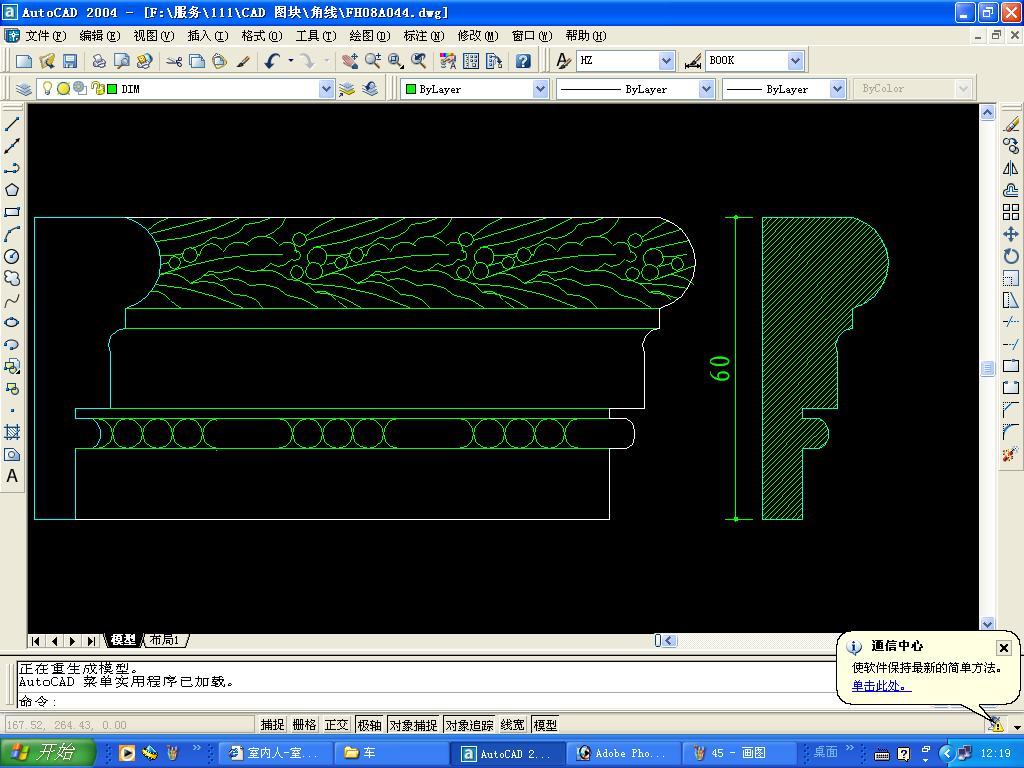Select the Line drawing tool
The height and width of the screenshot is (768, 1024).
[x=12, y=124]
